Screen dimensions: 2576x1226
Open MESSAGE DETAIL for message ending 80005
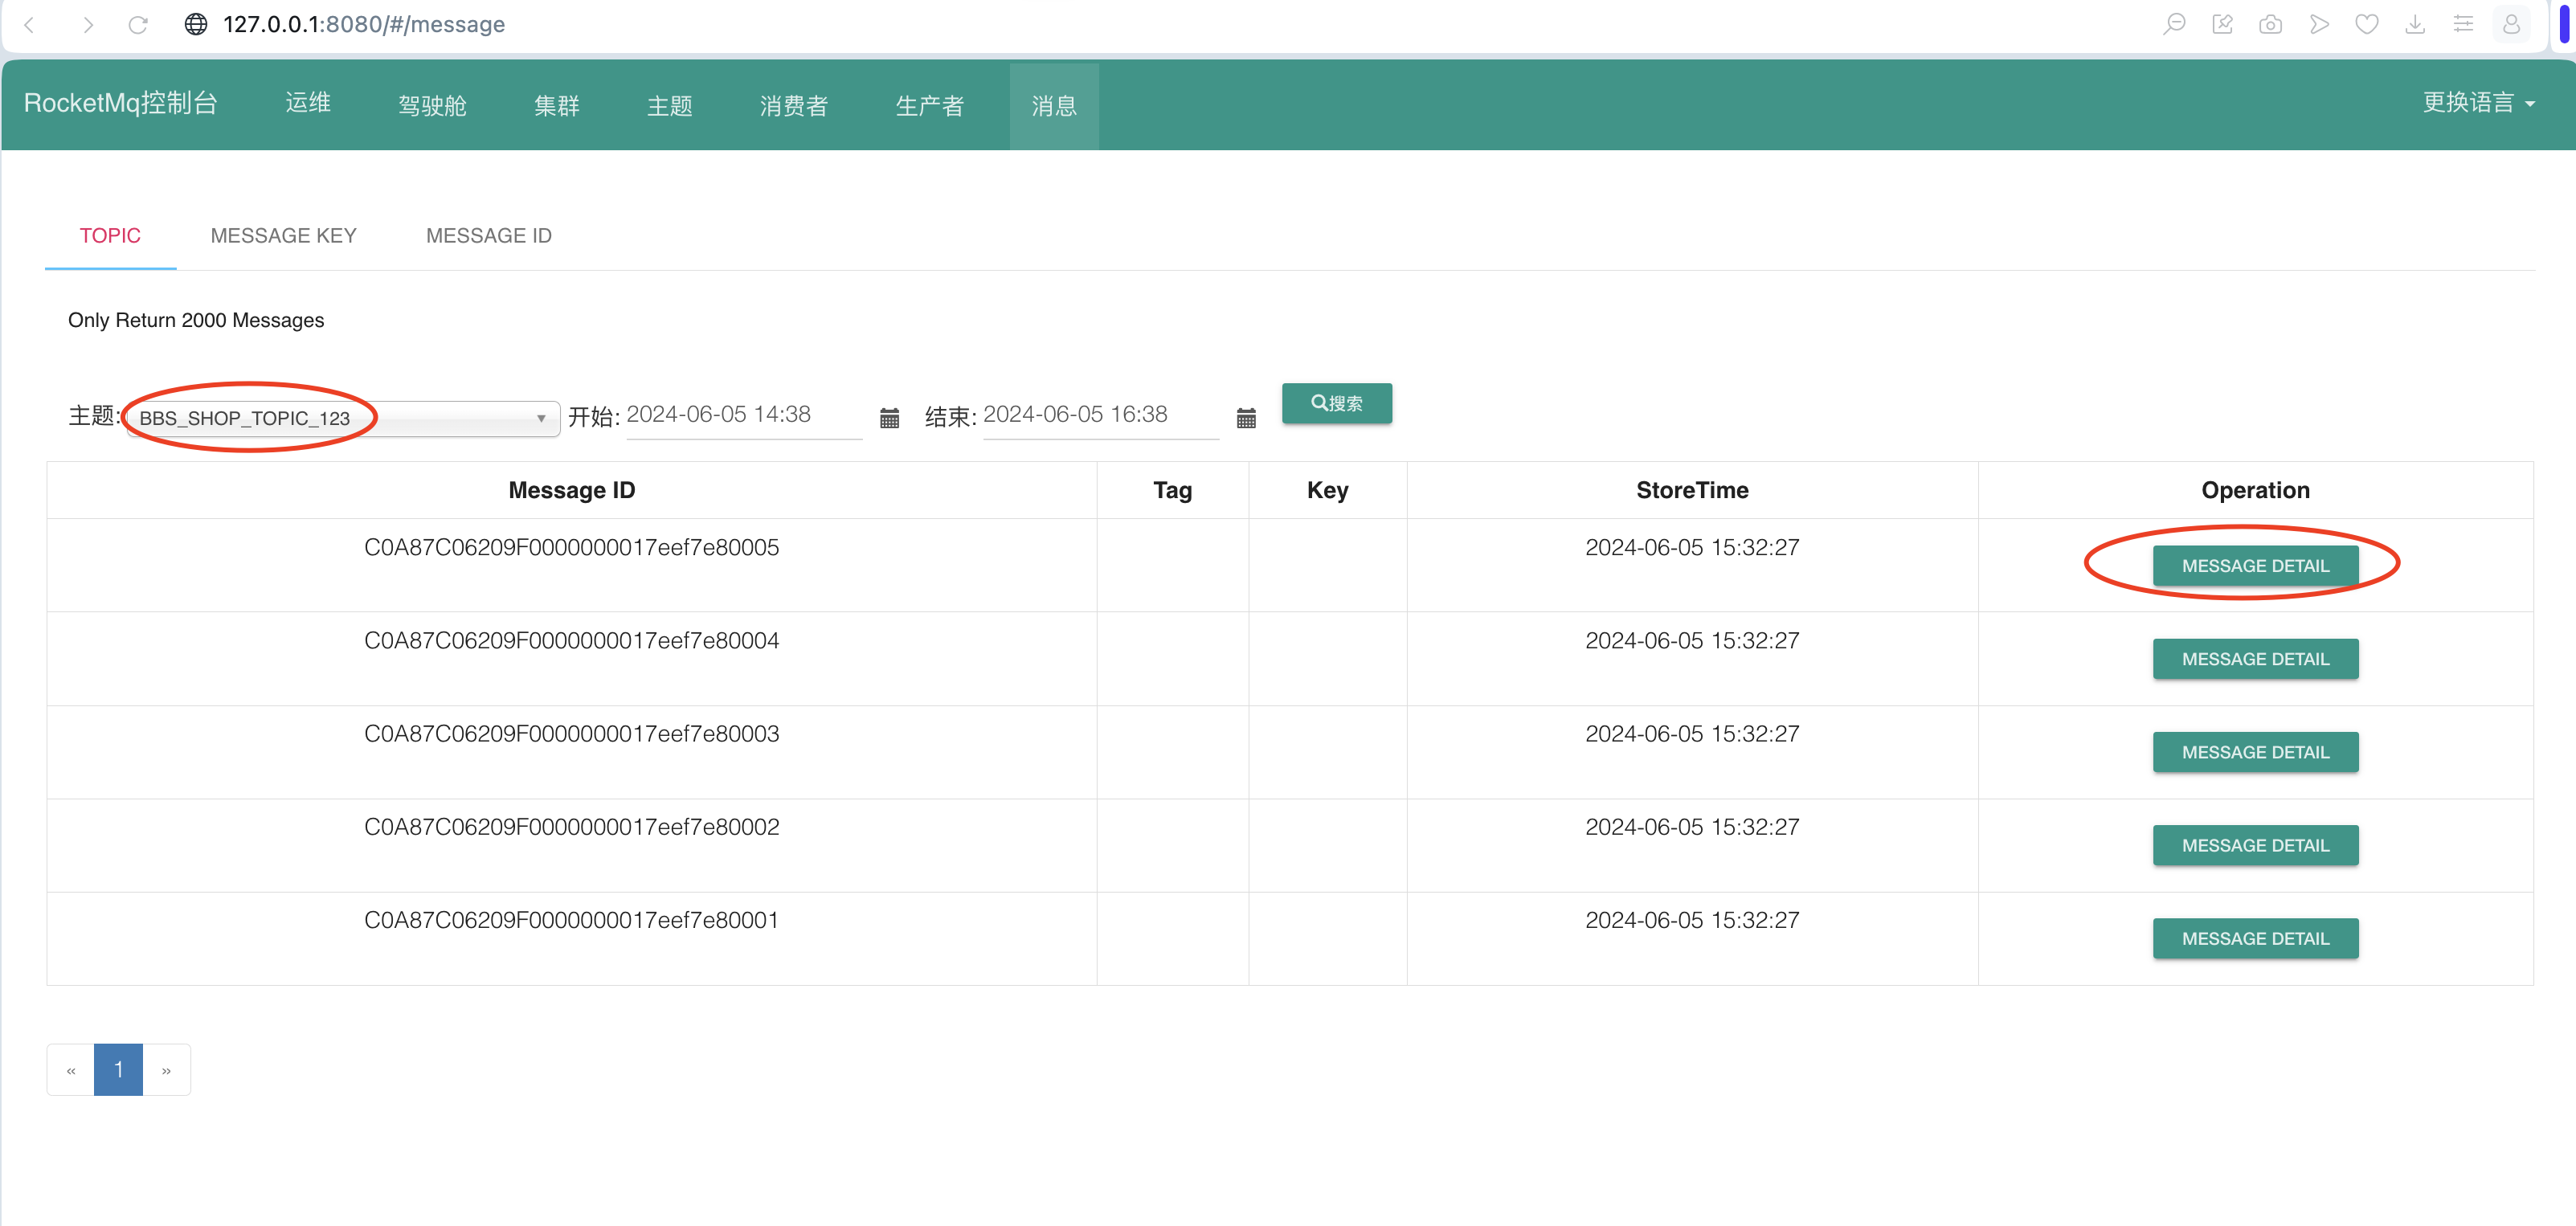pyautogui.click(x=2256, y=566)
